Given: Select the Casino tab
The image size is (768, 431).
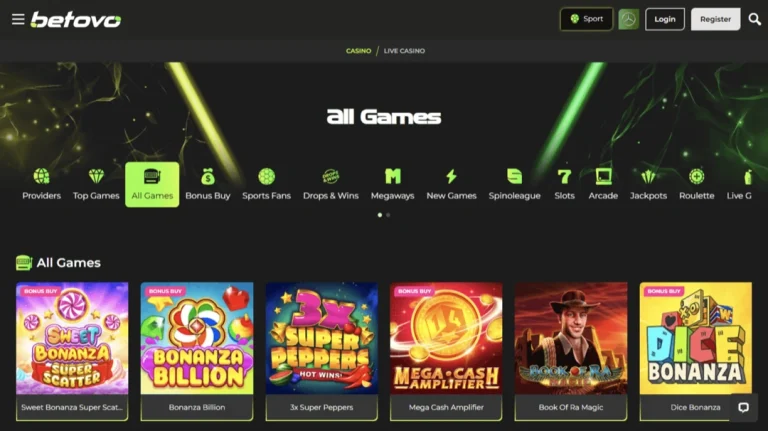Looking at the screenshot, I should click(359, 51).
